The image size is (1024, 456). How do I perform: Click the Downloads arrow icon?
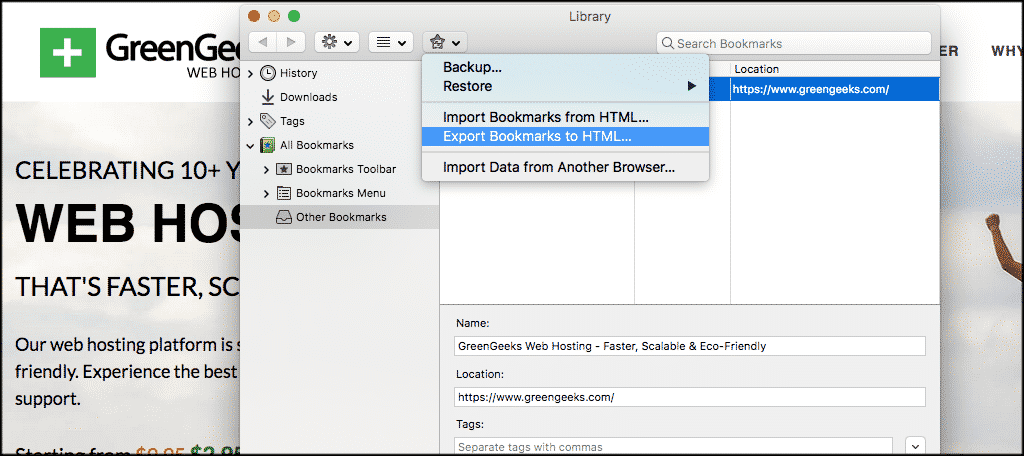tap(268, 97)
